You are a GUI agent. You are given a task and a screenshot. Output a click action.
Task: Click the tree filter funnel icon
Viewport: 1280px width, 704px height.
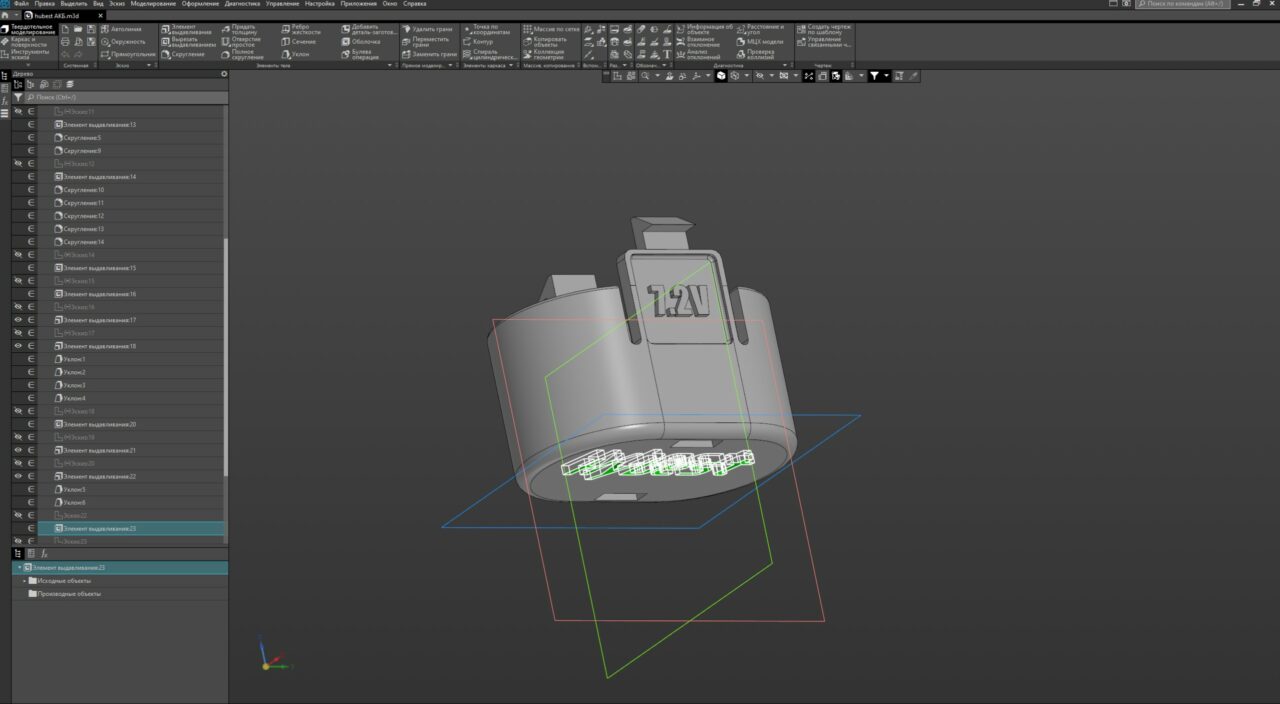18,98
